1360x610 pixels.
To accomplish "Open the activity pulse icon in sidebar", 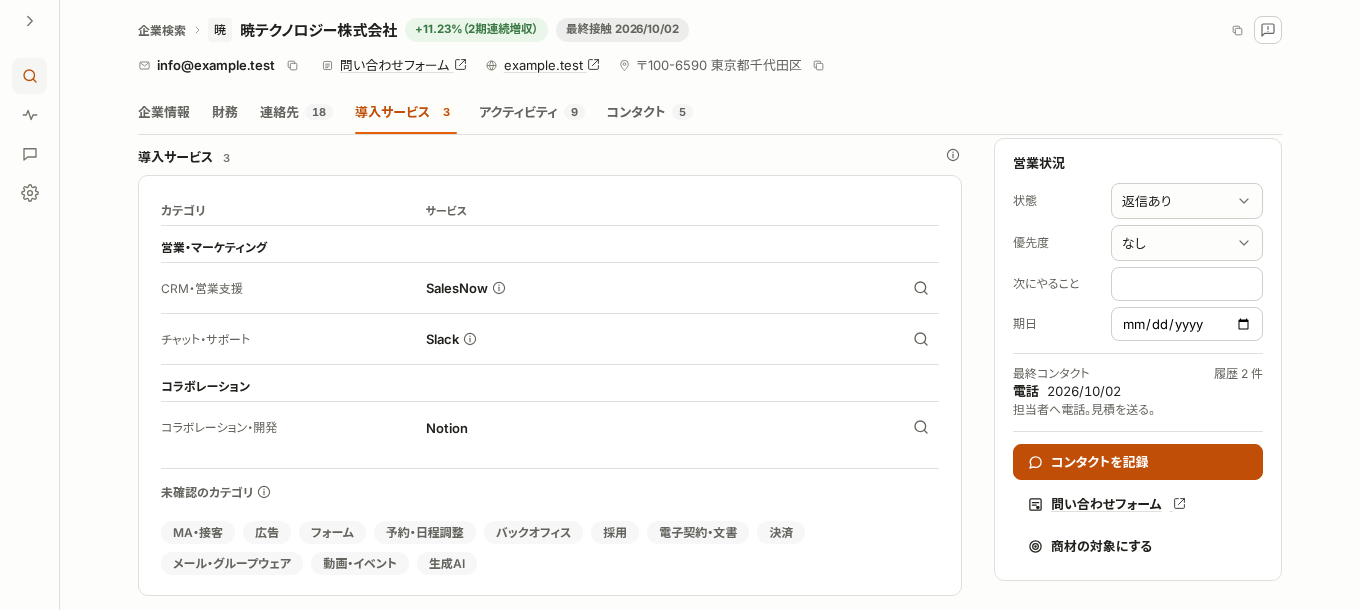I will (30, 115).
